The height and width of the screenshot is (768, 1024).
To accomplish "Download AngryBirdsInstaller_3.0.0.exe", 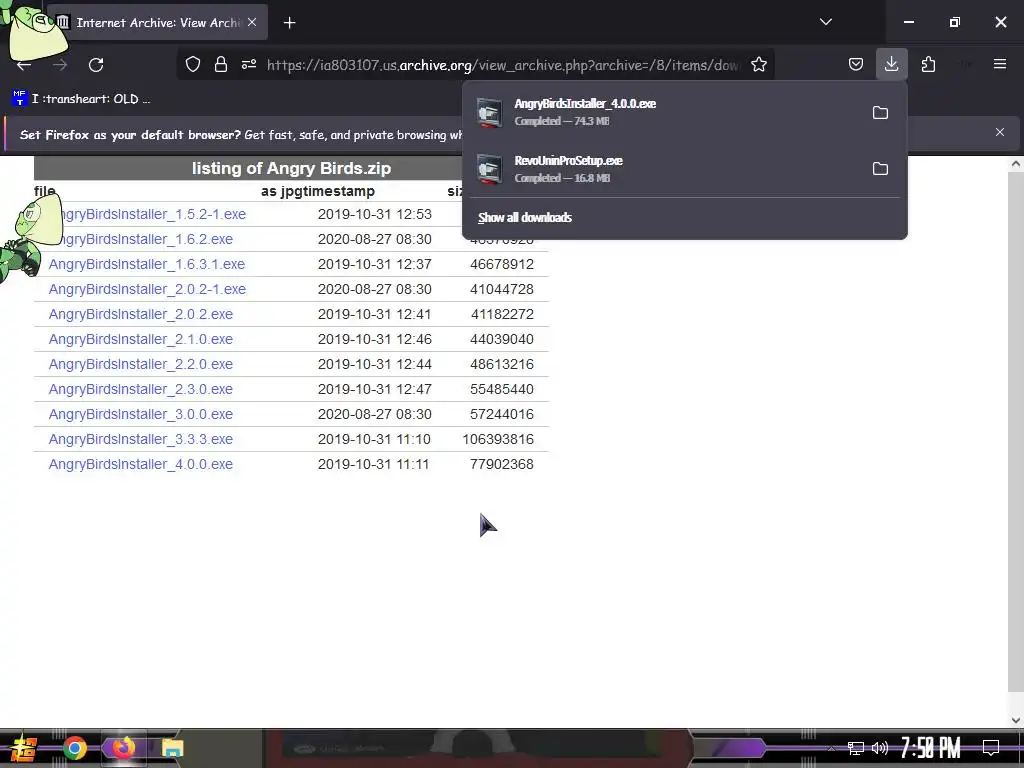I will tap(140, 414).
